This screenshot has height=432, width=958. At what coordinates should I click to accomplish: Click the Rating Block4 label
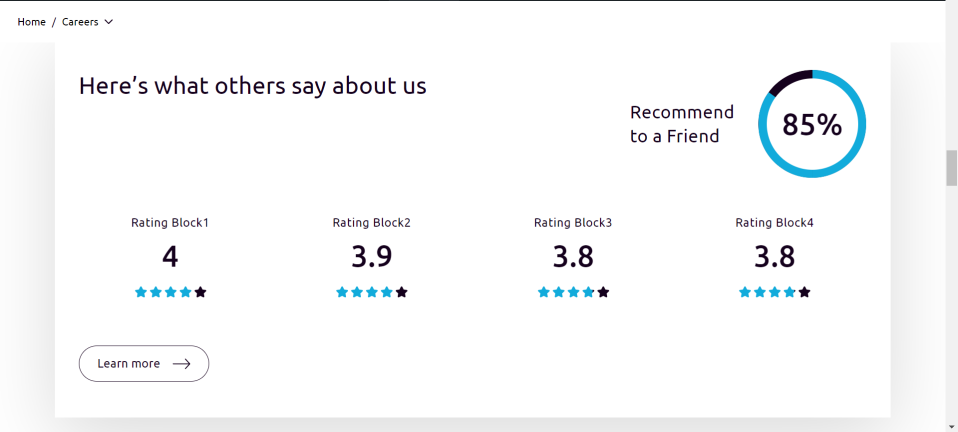pos(775,223)
